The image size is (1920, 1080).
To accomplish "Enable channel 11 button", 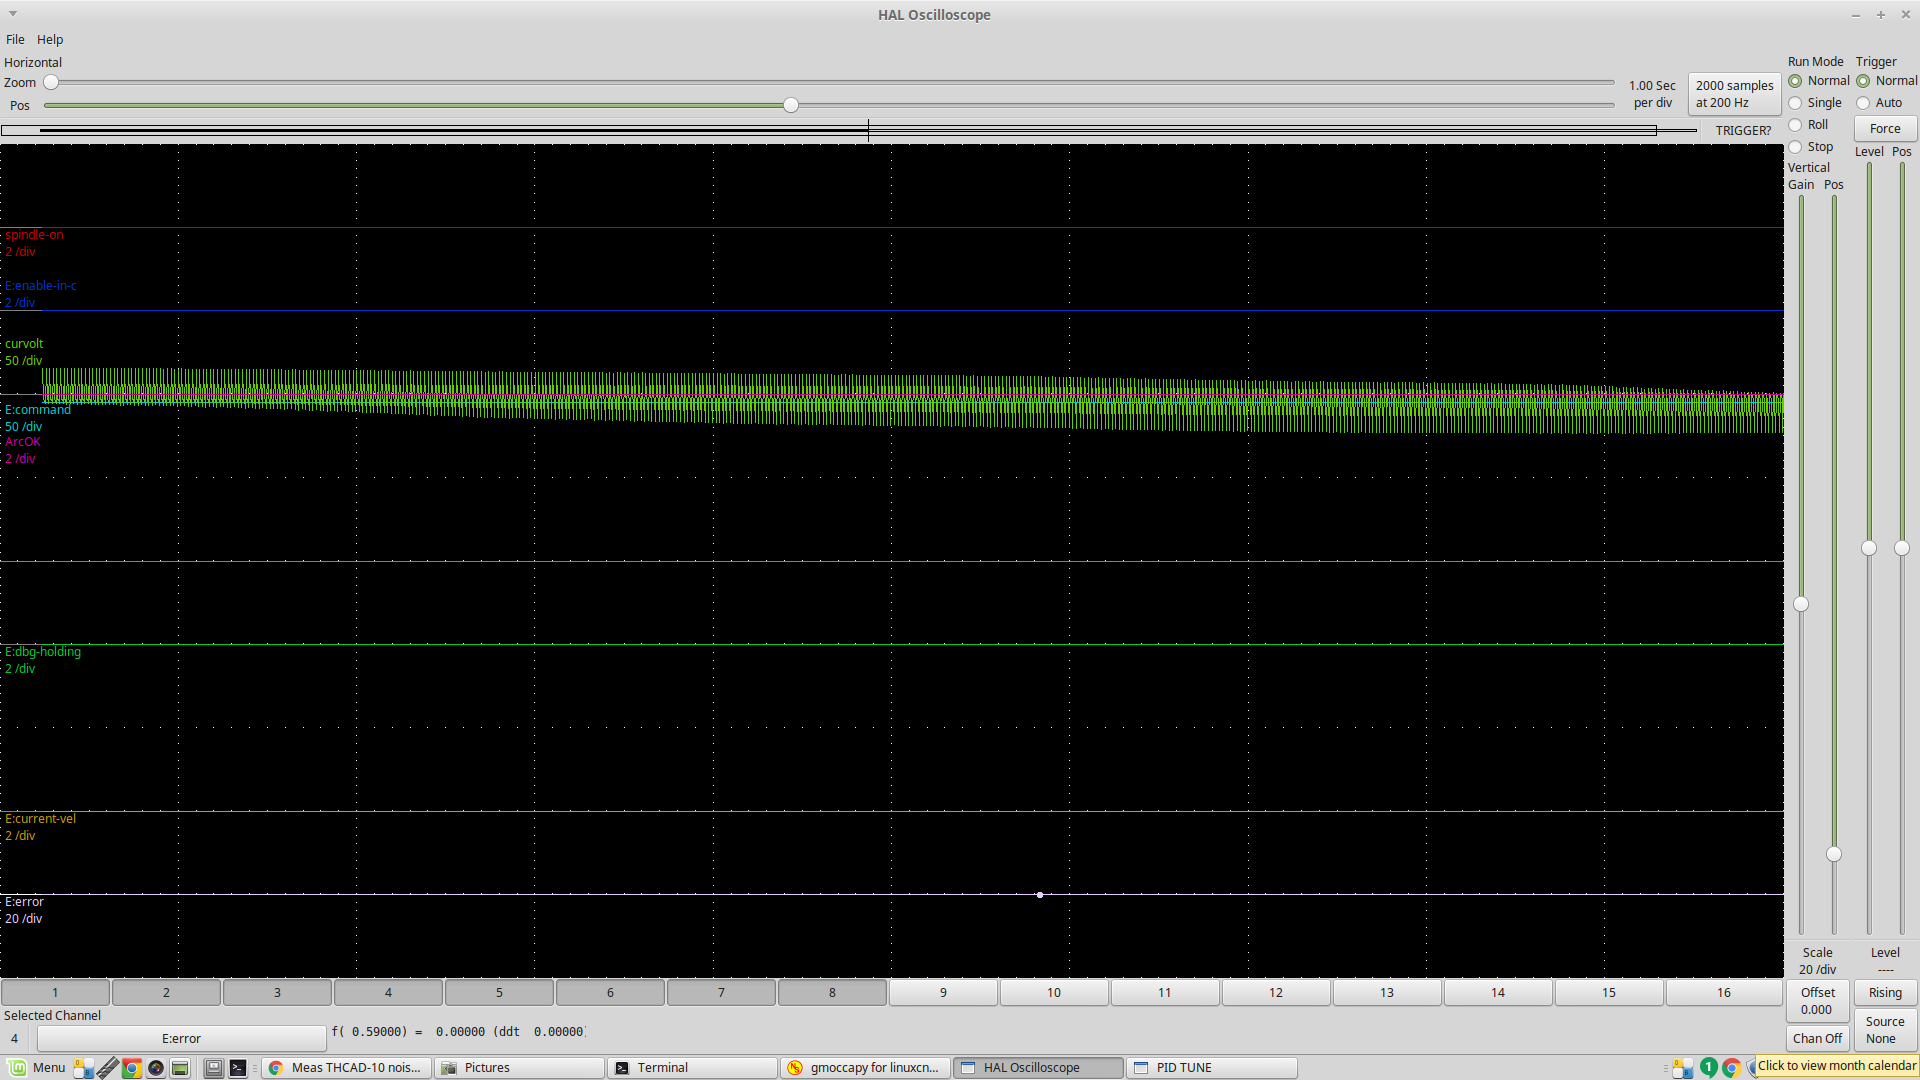I will [x=1165, y=993].
